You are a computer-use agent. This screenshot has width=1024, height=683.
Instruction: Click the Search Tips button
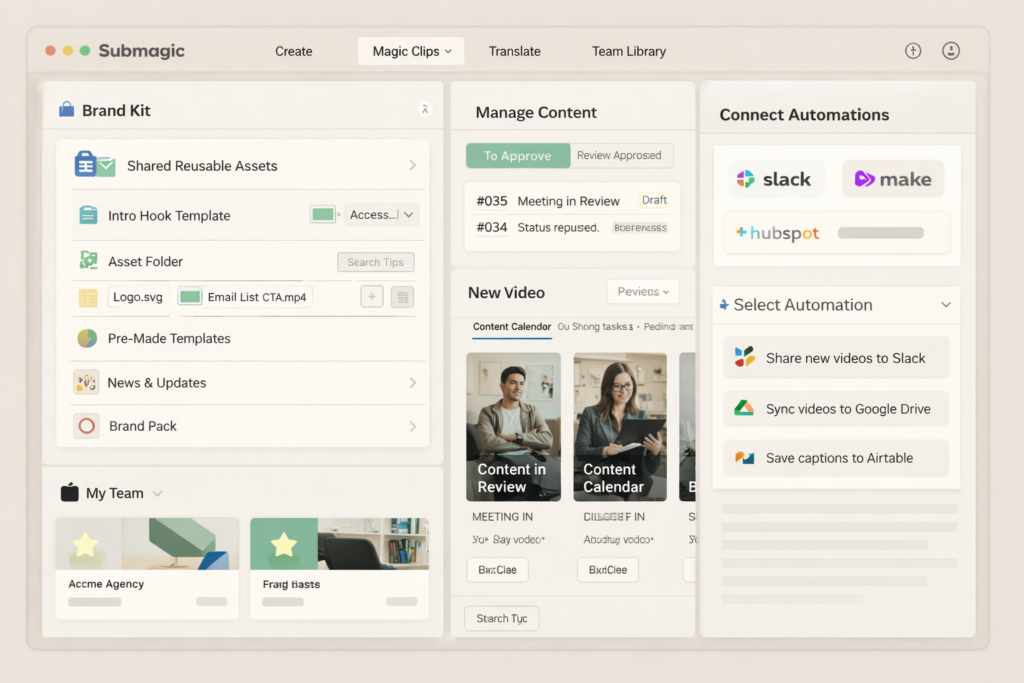tap(375, 261)
